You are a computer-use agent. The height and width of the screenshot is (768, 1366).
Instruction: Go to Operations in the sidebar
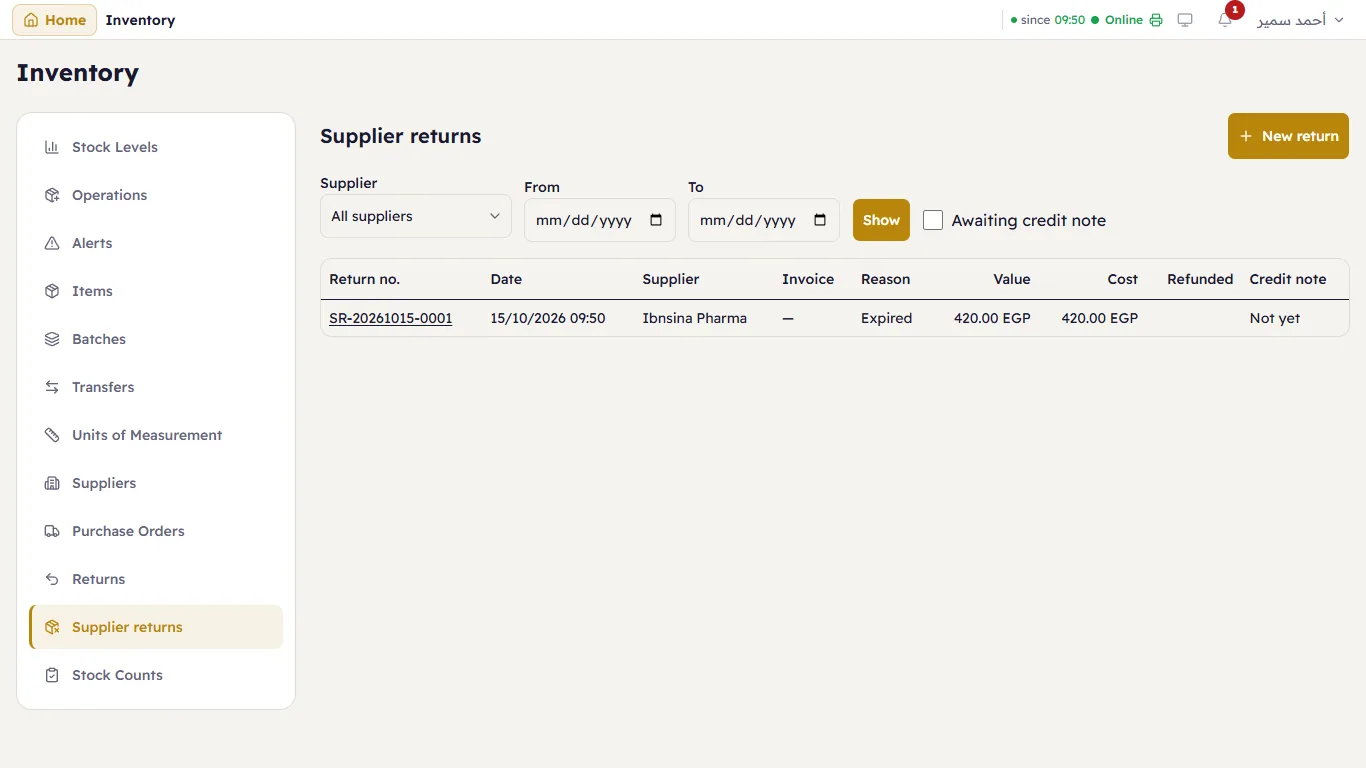tap(156, 195)
